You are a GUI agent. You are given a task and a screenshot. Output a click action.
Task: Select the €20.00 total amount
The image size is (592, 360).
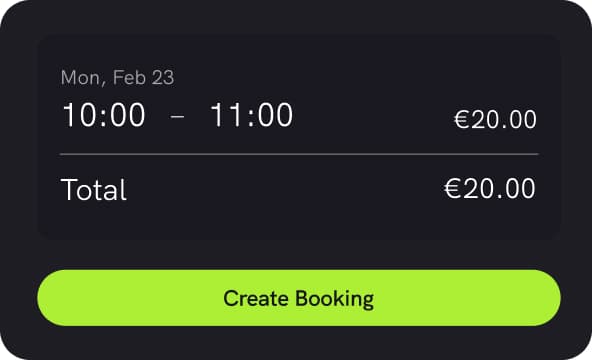coord(490,188)
